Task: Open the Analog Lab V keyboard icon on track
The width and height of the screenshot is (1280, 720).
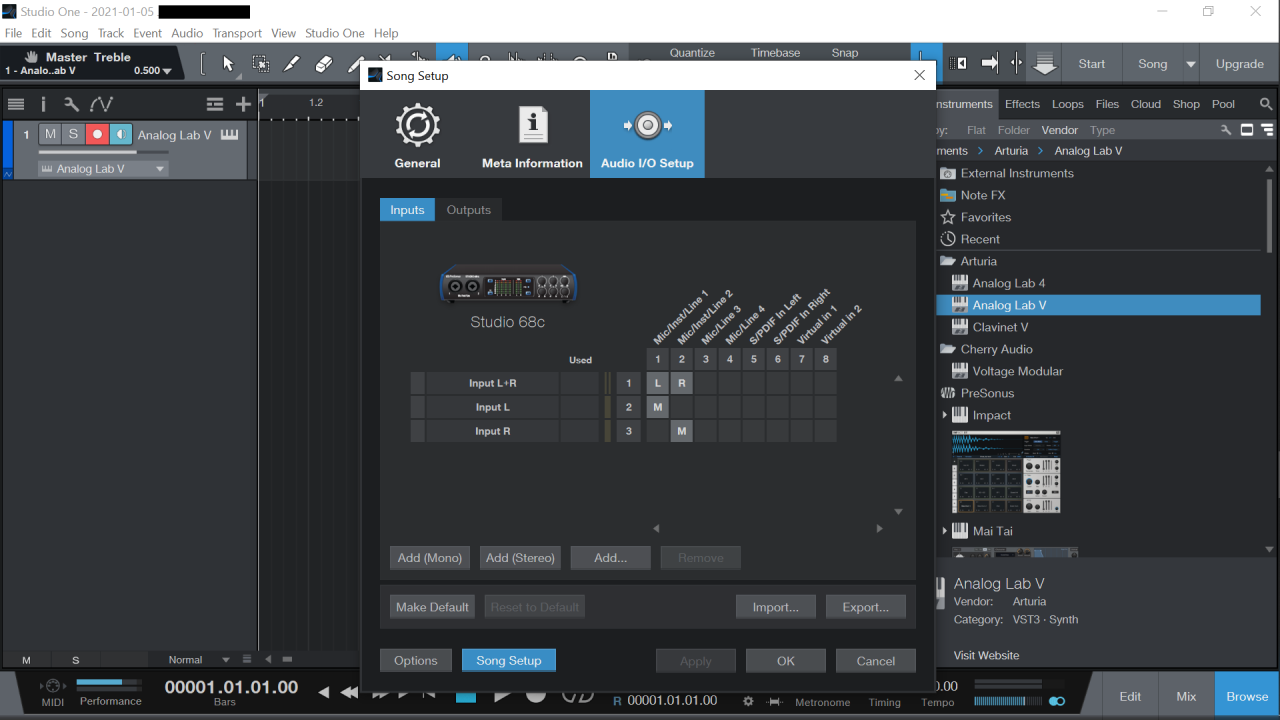Action: pos(229,135)
